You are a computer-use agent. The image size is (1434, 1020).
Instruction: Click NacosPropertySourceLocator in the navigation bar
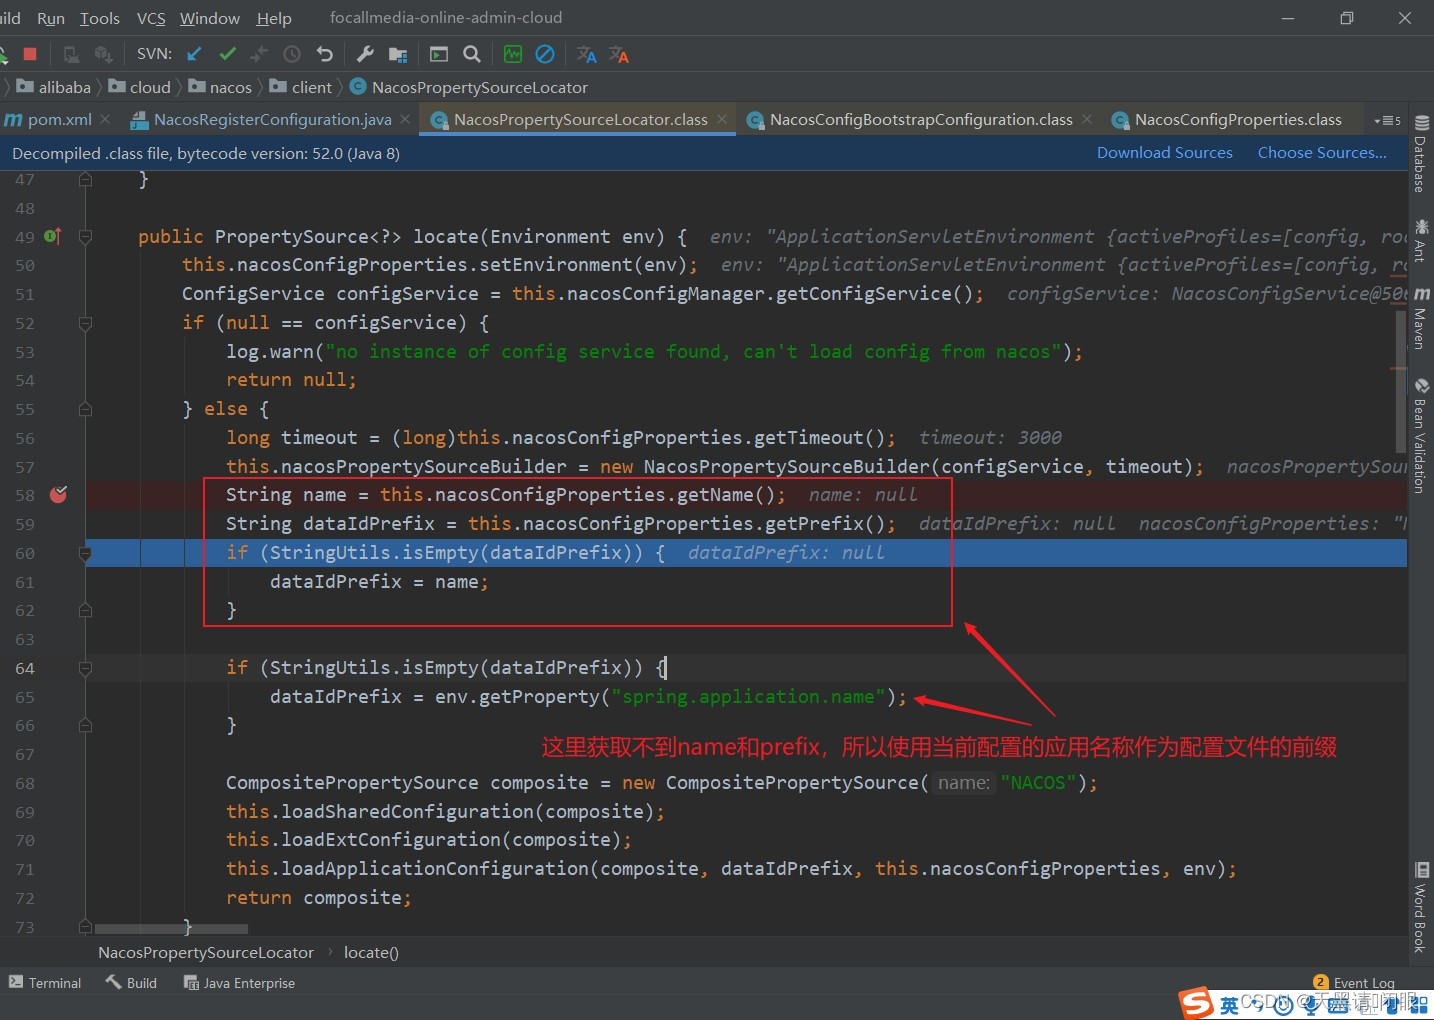(469, 87)
